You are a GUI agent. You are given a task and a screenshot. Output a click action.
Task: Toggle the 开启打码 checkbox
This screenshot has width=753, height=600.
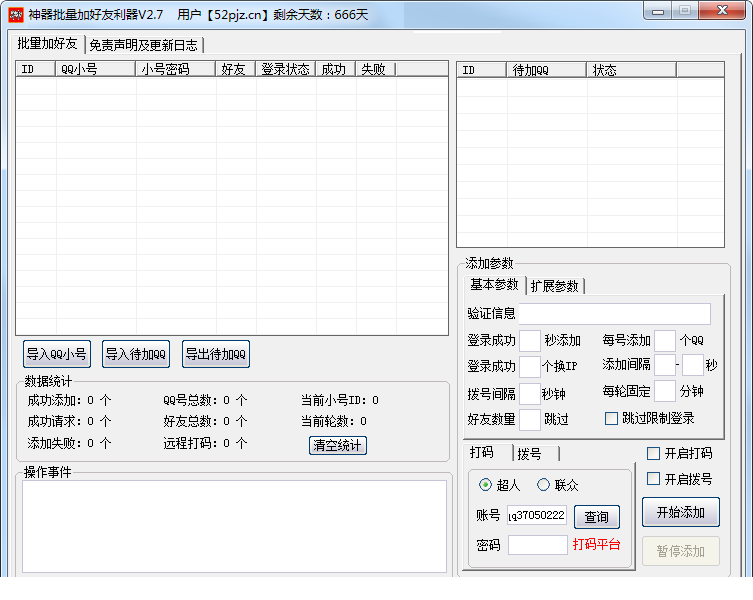(680, 453)
